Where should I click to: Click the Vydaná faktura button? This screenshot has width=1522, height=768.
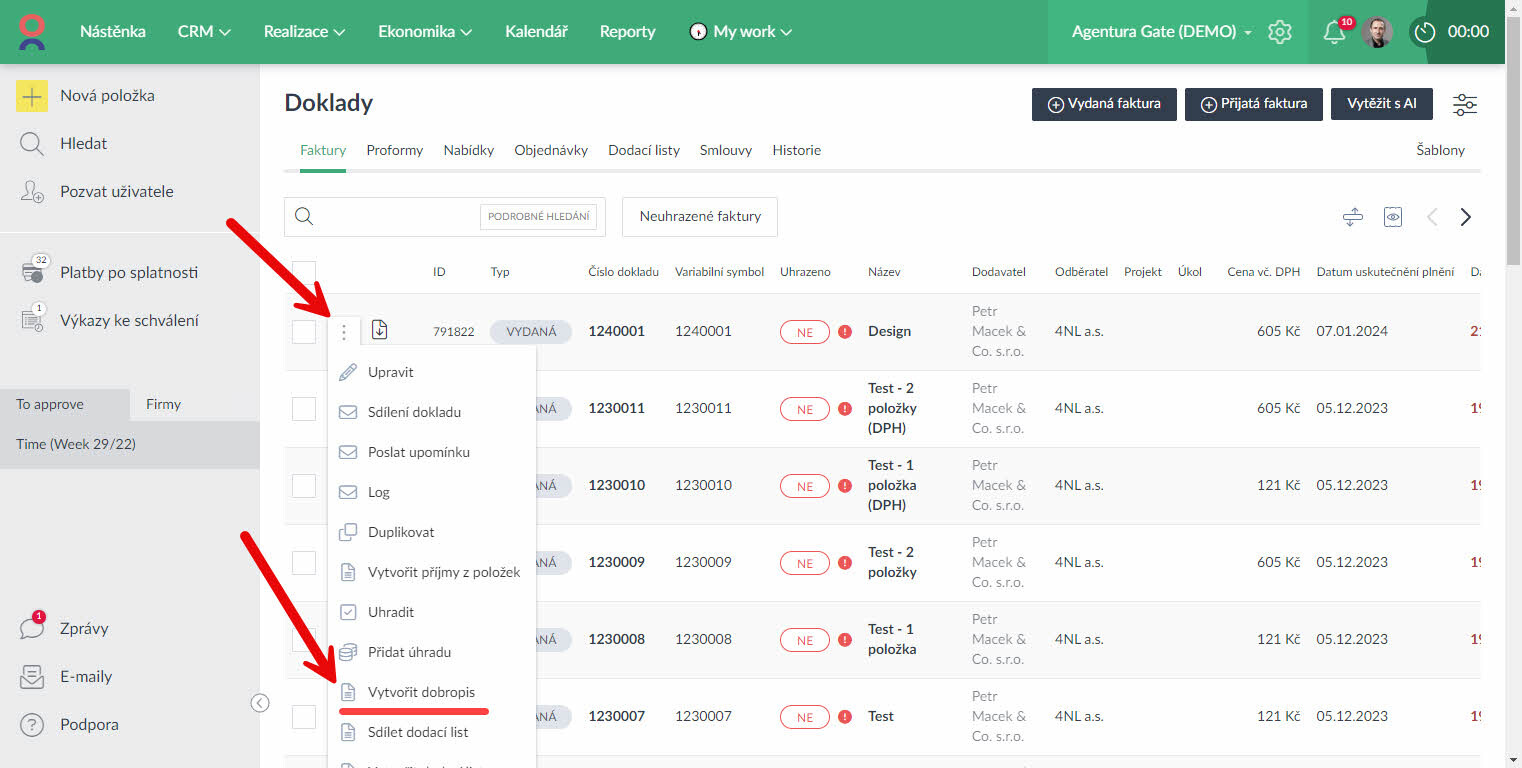pyautogui.click(x=1104, y=104)
